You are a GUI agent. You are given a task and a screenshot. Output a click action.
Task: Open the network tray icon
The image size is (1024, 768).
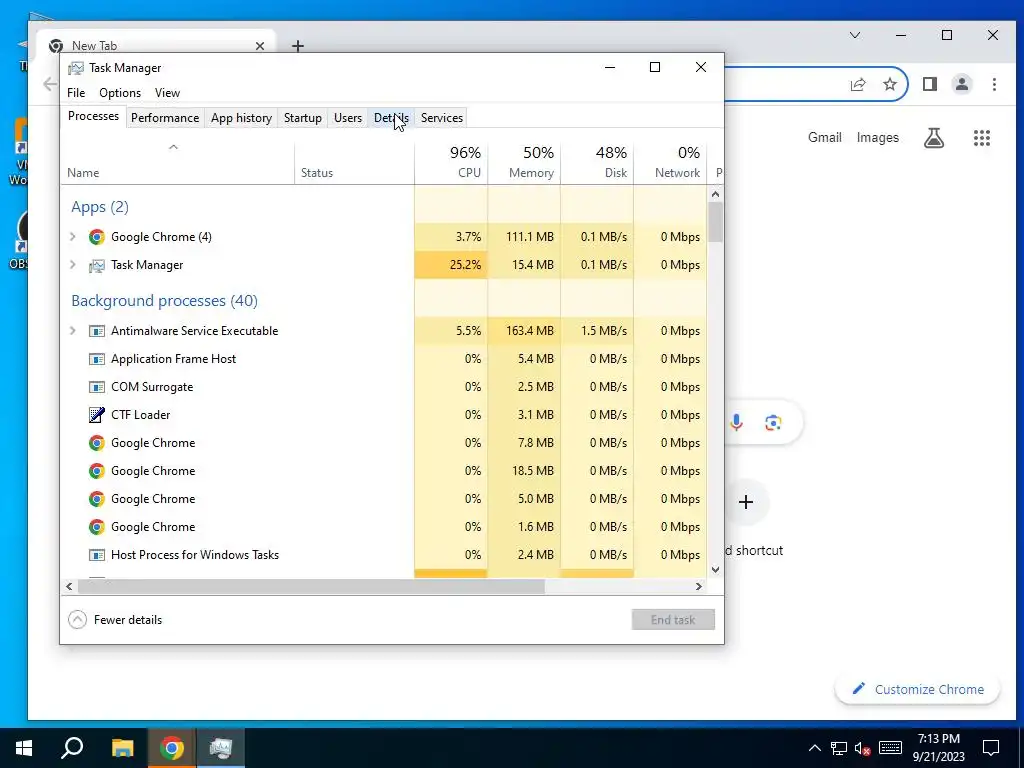[839, 748]
